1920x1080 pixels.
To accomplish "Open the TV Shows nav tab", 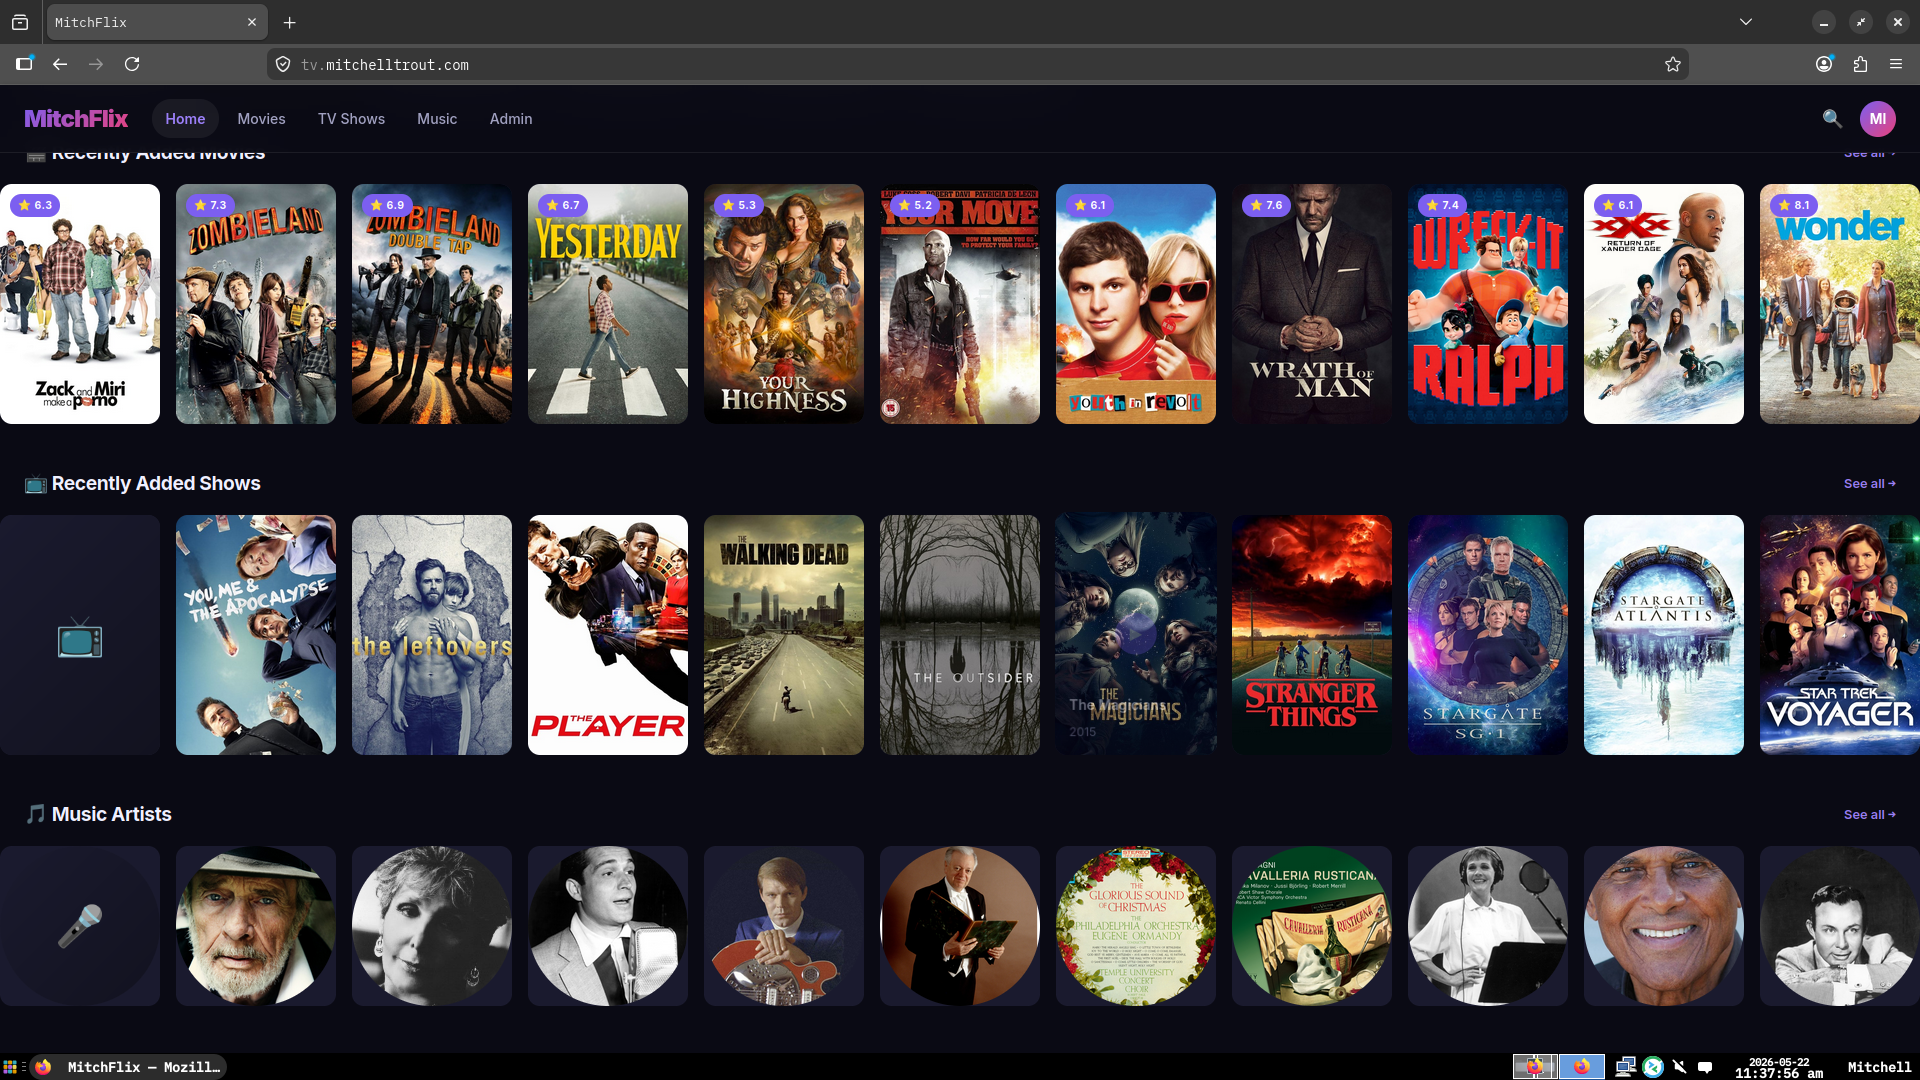I will click(351, 118).
